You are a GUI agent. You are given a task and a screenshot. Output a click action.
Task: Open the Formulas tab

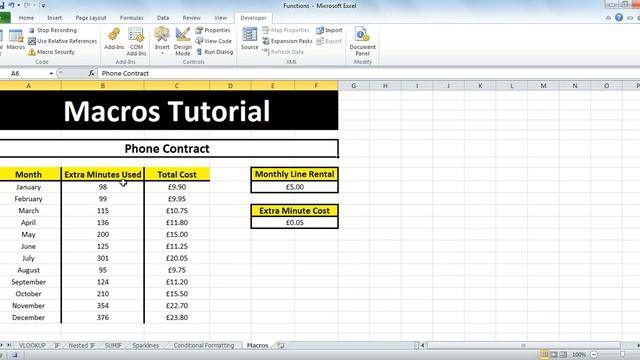click(131, 18)
